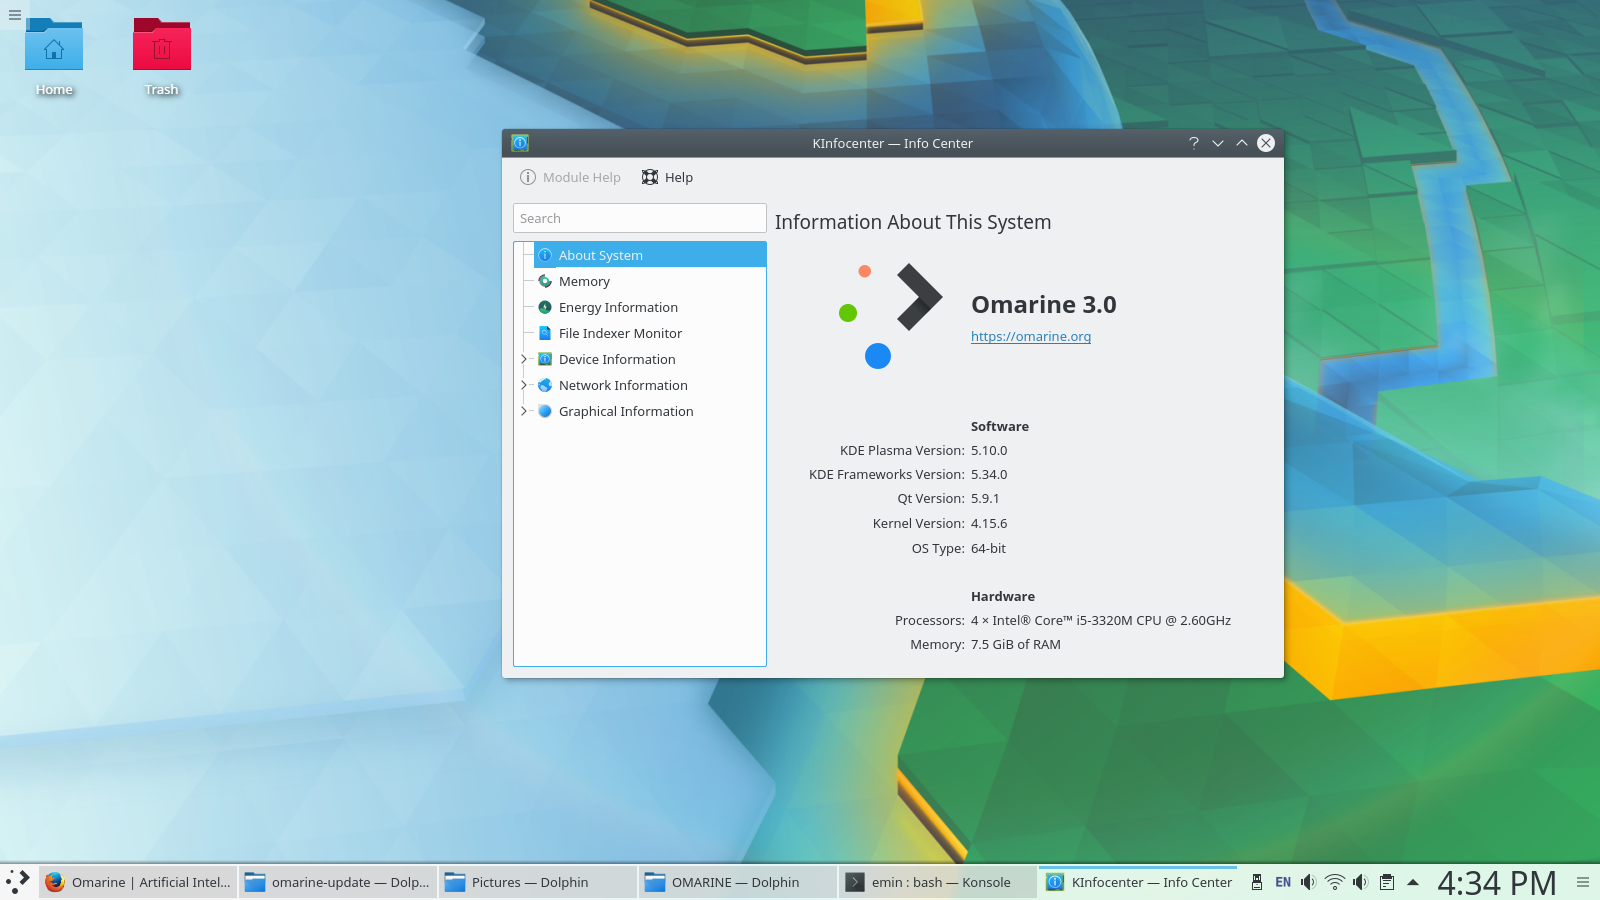This screenshot has height=900, width=1600.
Task: Click the Qt Version value 5.9.1
Action: [985, 498]
